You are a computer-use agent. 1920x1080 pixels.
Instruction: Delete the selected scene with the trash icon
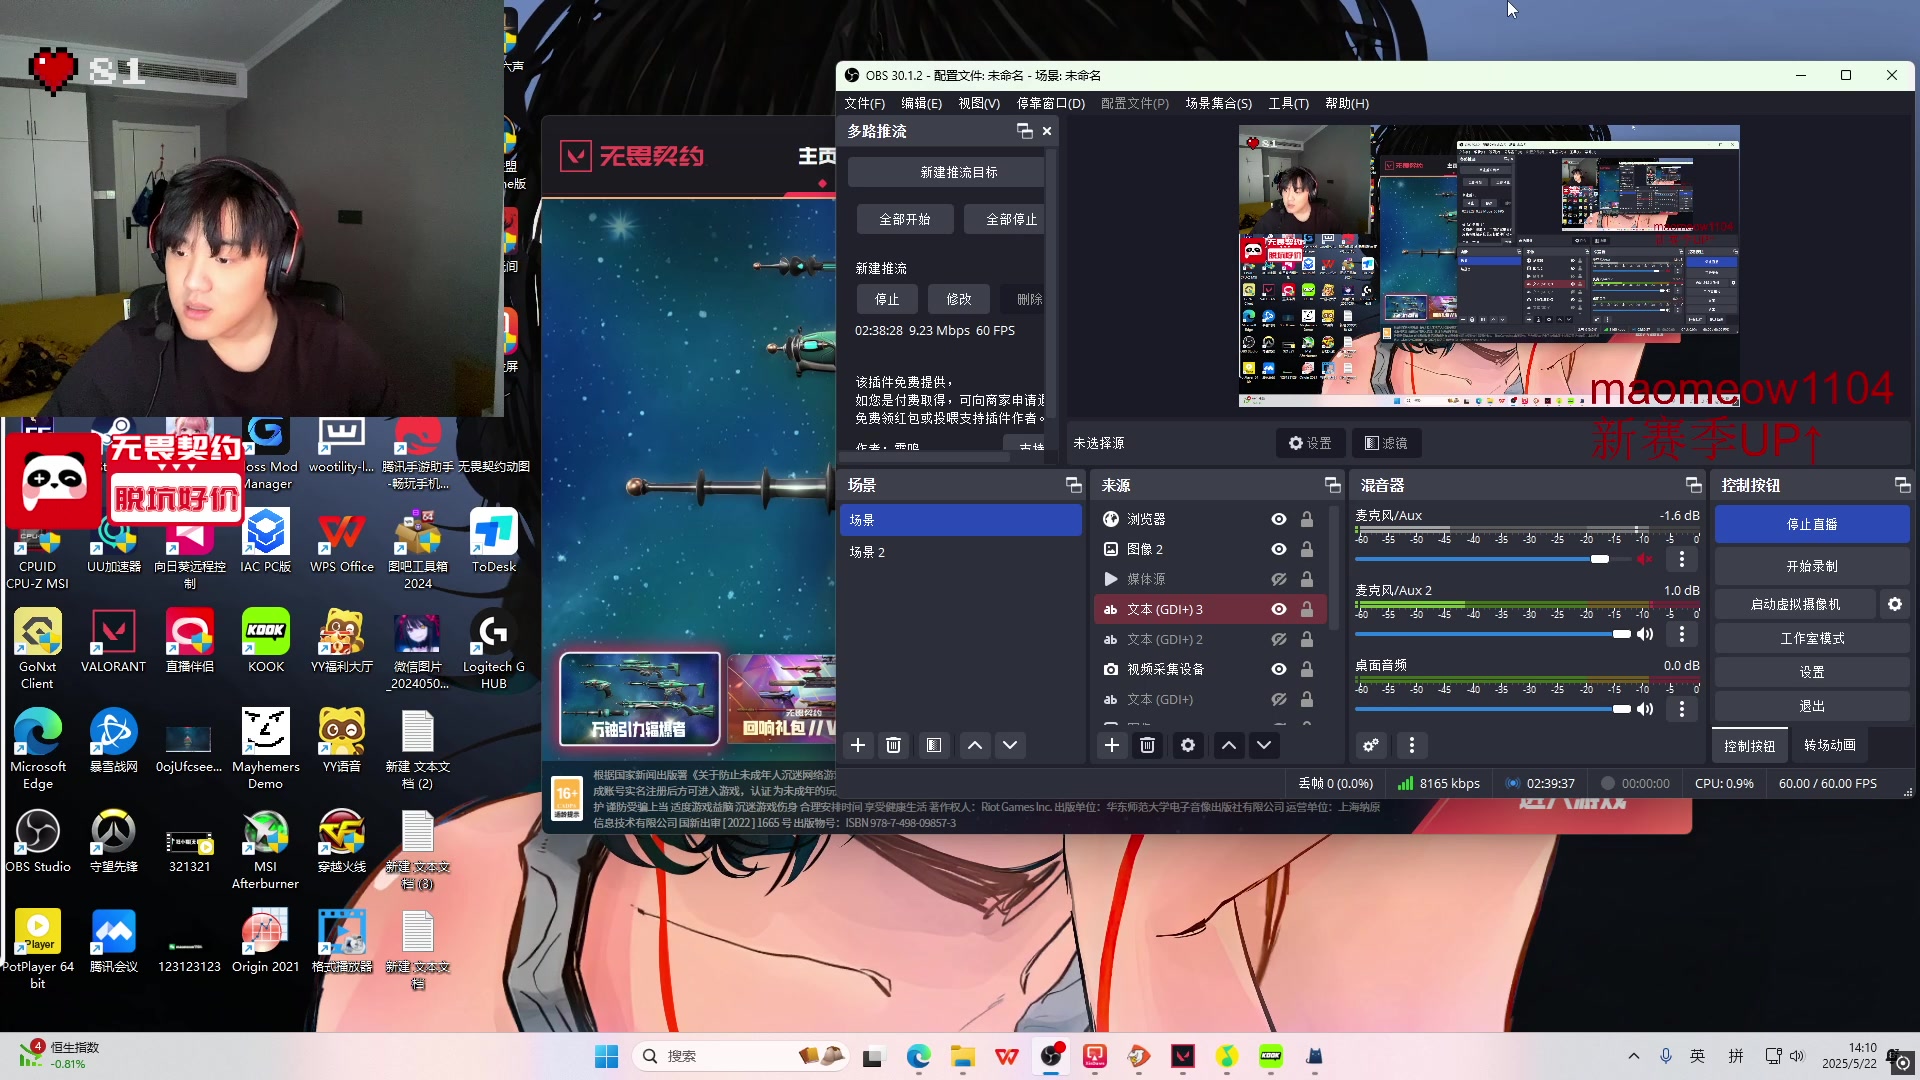894,745
